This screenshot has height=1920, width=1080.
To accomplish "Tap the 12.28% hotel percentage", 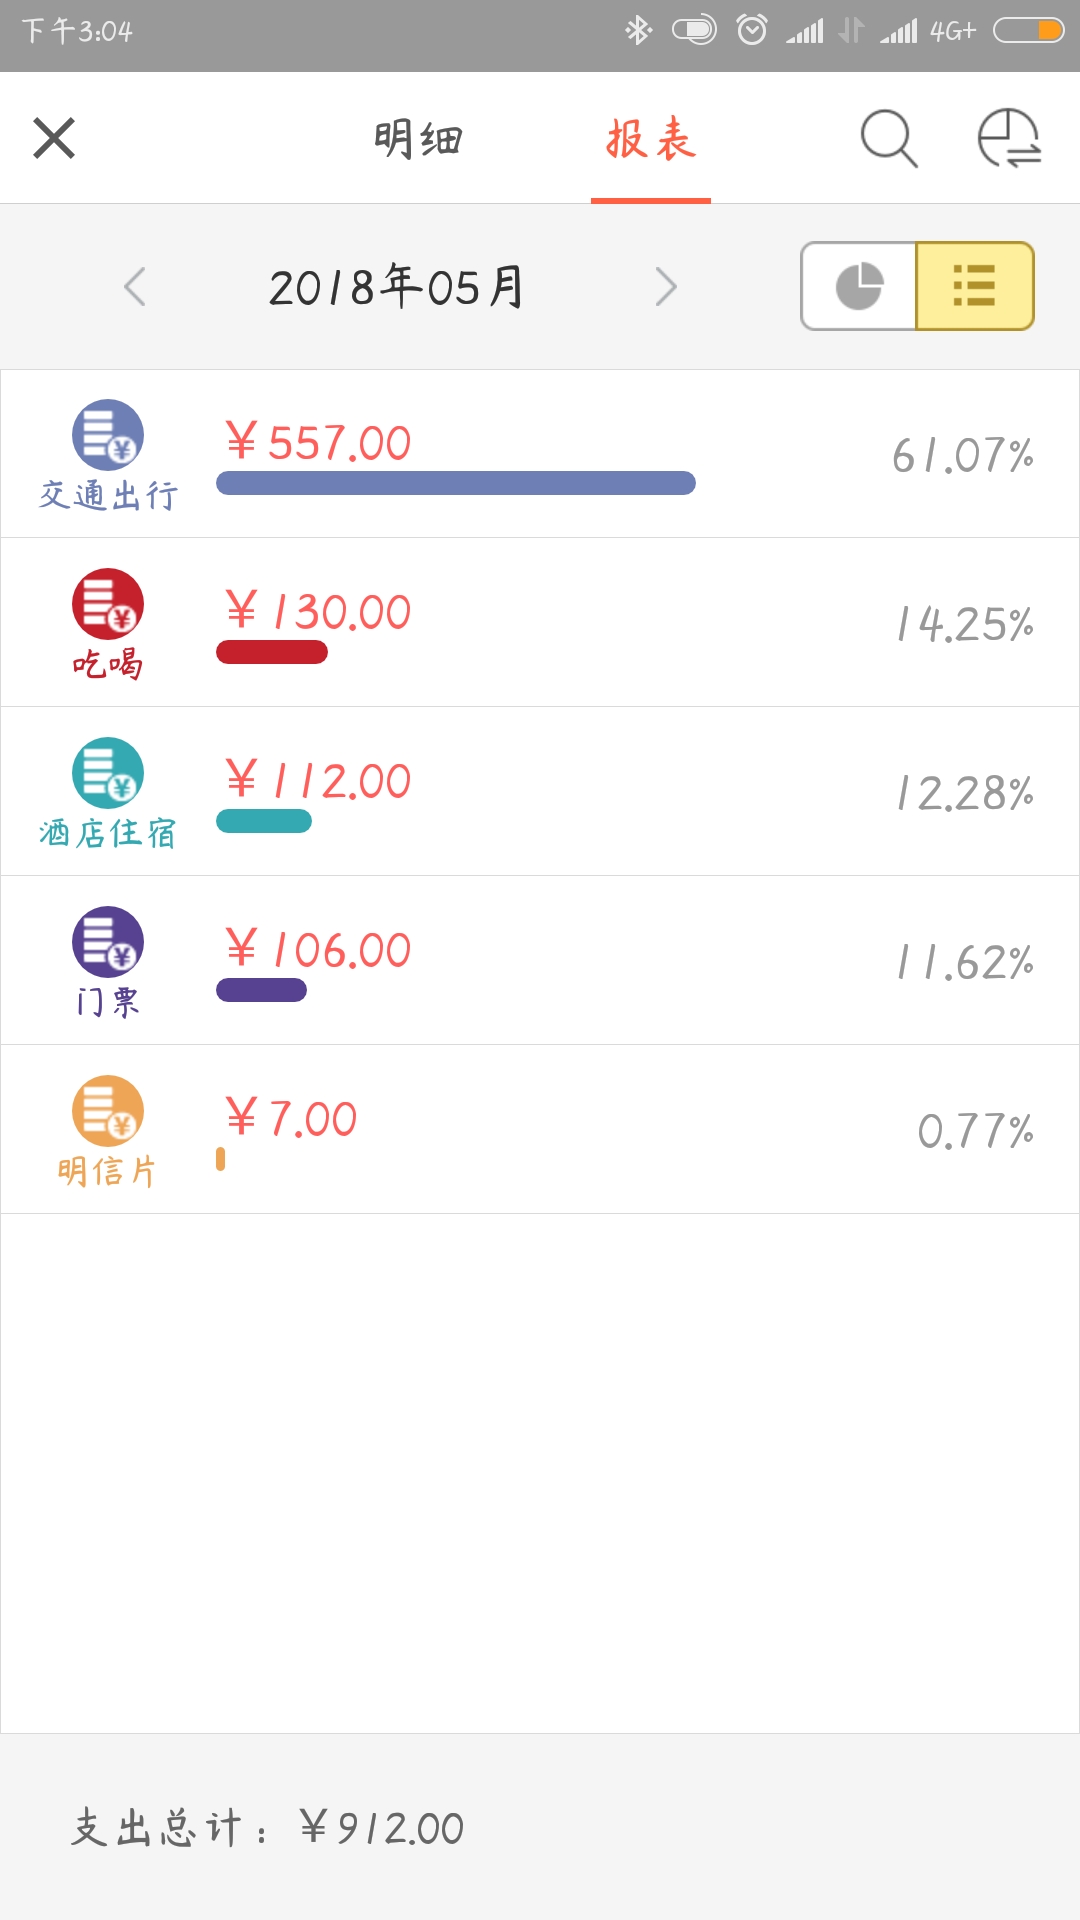I will pyautogui.click(x=965, y=794).
